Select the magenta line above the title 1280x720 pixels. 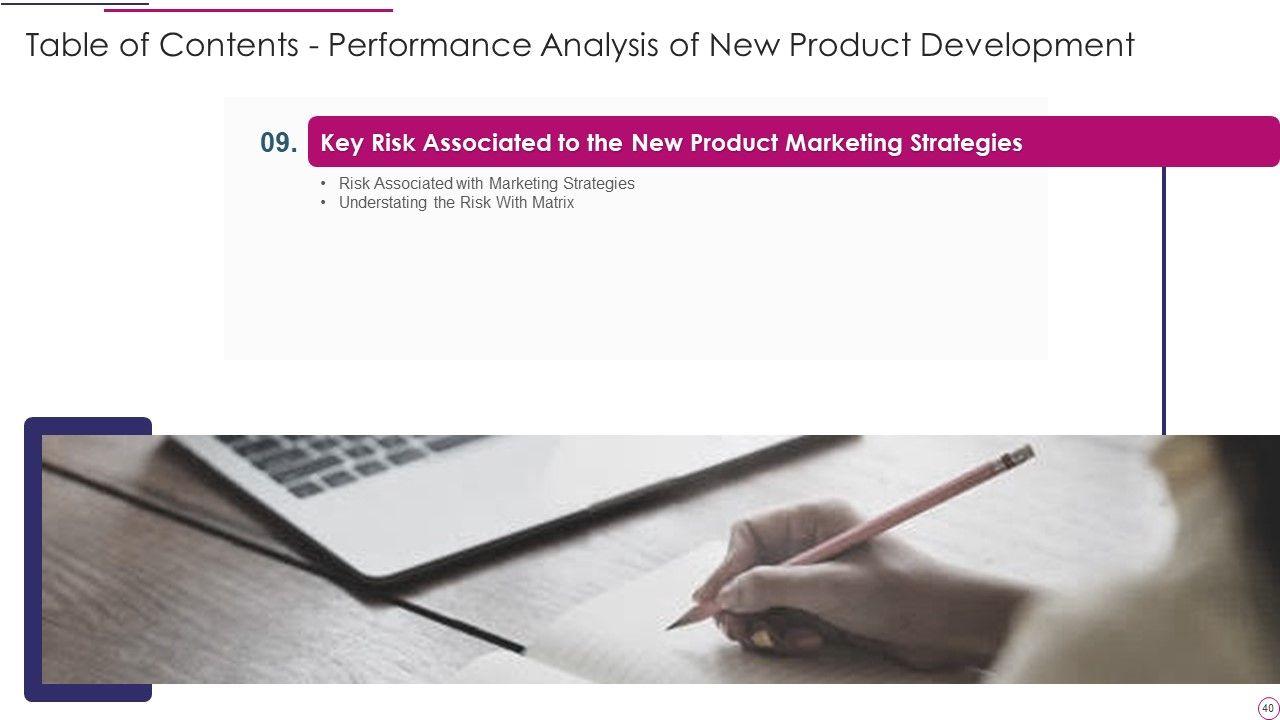[x=248, y=10]
